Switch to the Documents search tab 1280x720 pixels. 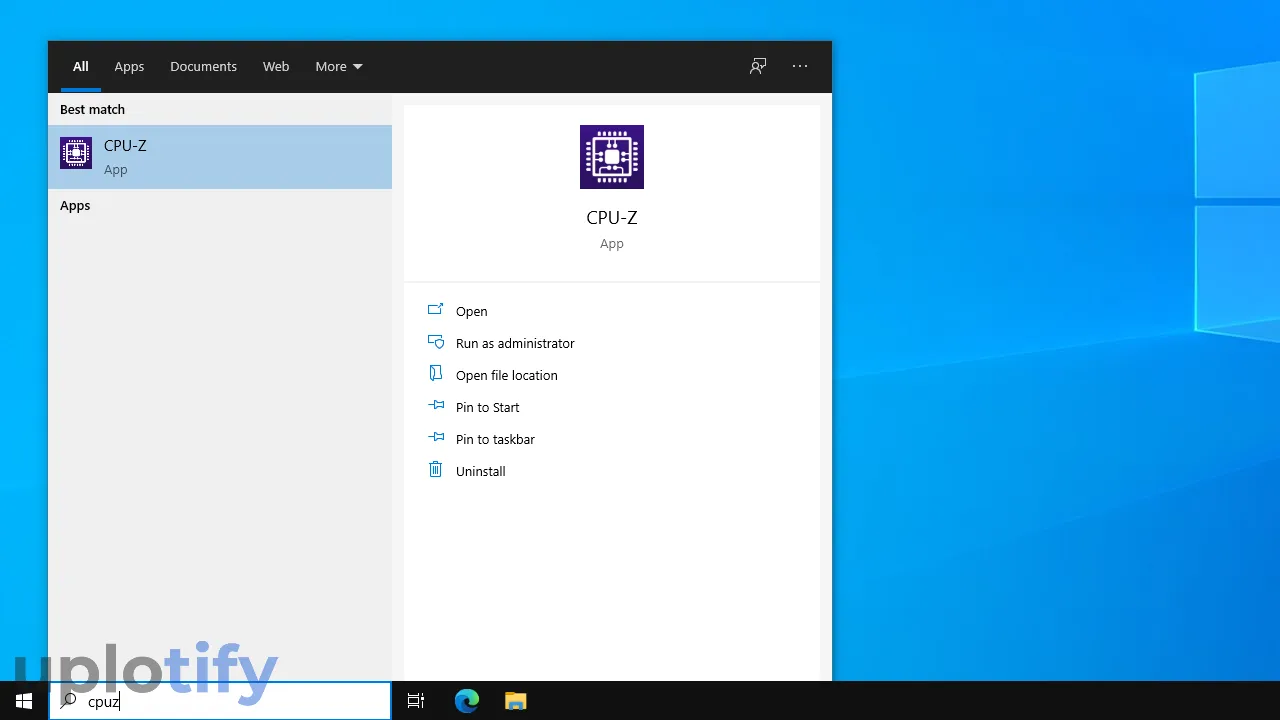click(203, 66)
